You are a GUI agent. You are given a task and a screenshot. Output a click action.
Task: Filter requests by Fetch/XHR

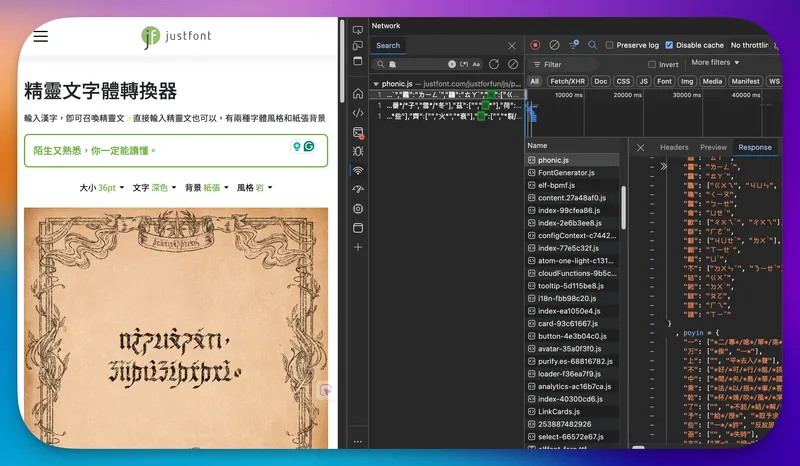point(566,81)
